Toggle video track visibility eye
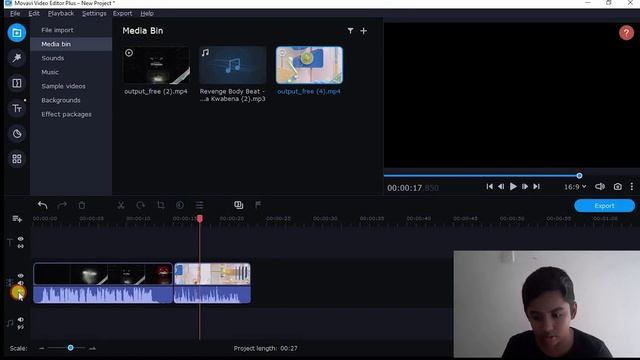This screenshot has width=640, height=360. click(20, 276)
